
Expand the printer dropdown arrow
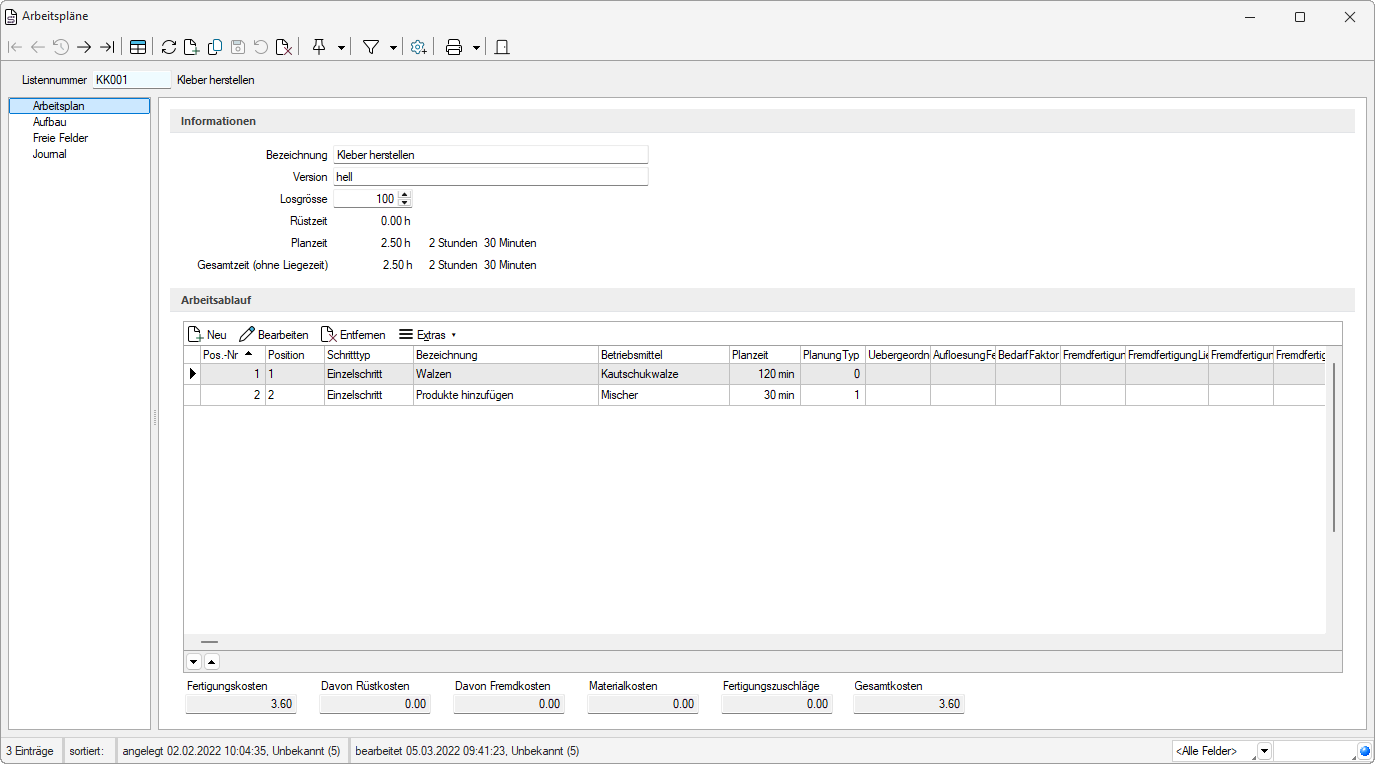pyautogui.click(x=476, y=47)
